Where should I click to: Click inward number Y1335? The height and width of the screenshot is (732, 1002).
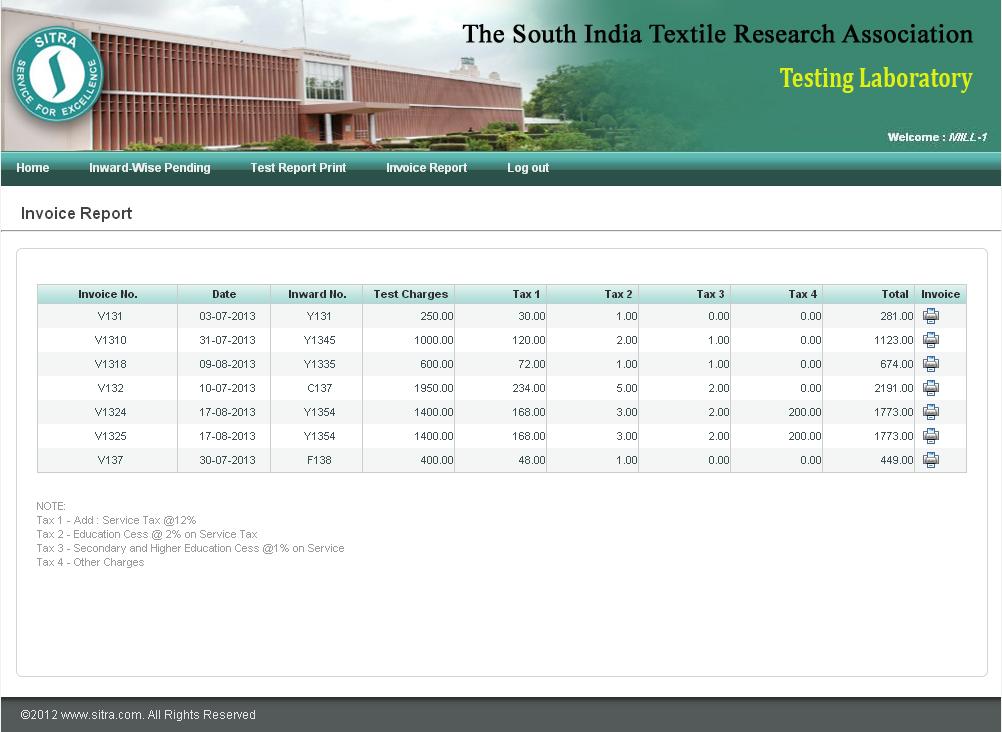[319, 364]
